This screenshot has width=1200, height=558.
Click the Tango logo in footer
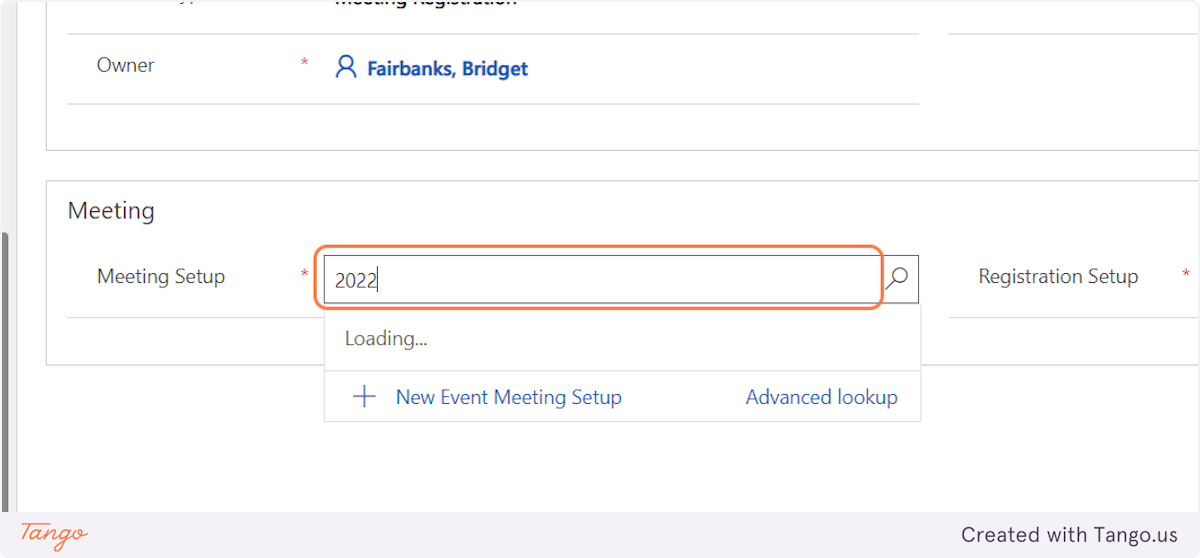(x=54, y=534)
